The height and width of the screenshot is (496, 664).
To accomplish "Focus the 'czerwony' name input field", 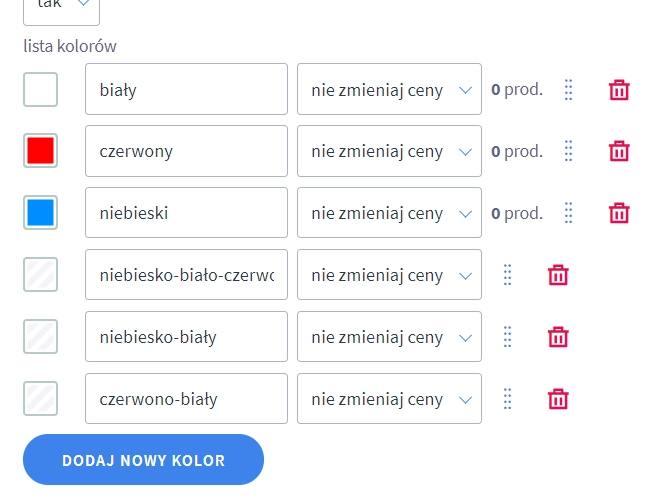I will pos(186,152).
